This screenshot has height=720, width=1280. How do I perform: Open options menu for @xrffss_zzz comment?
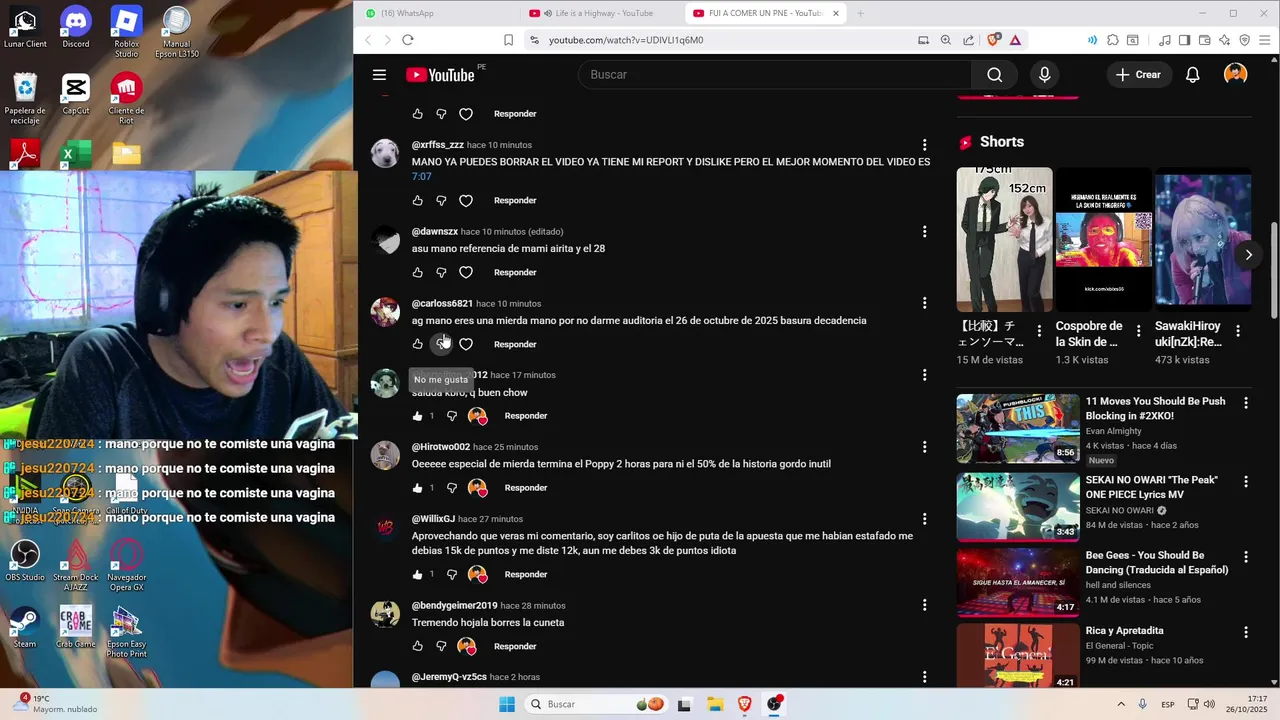coord(924,145)
